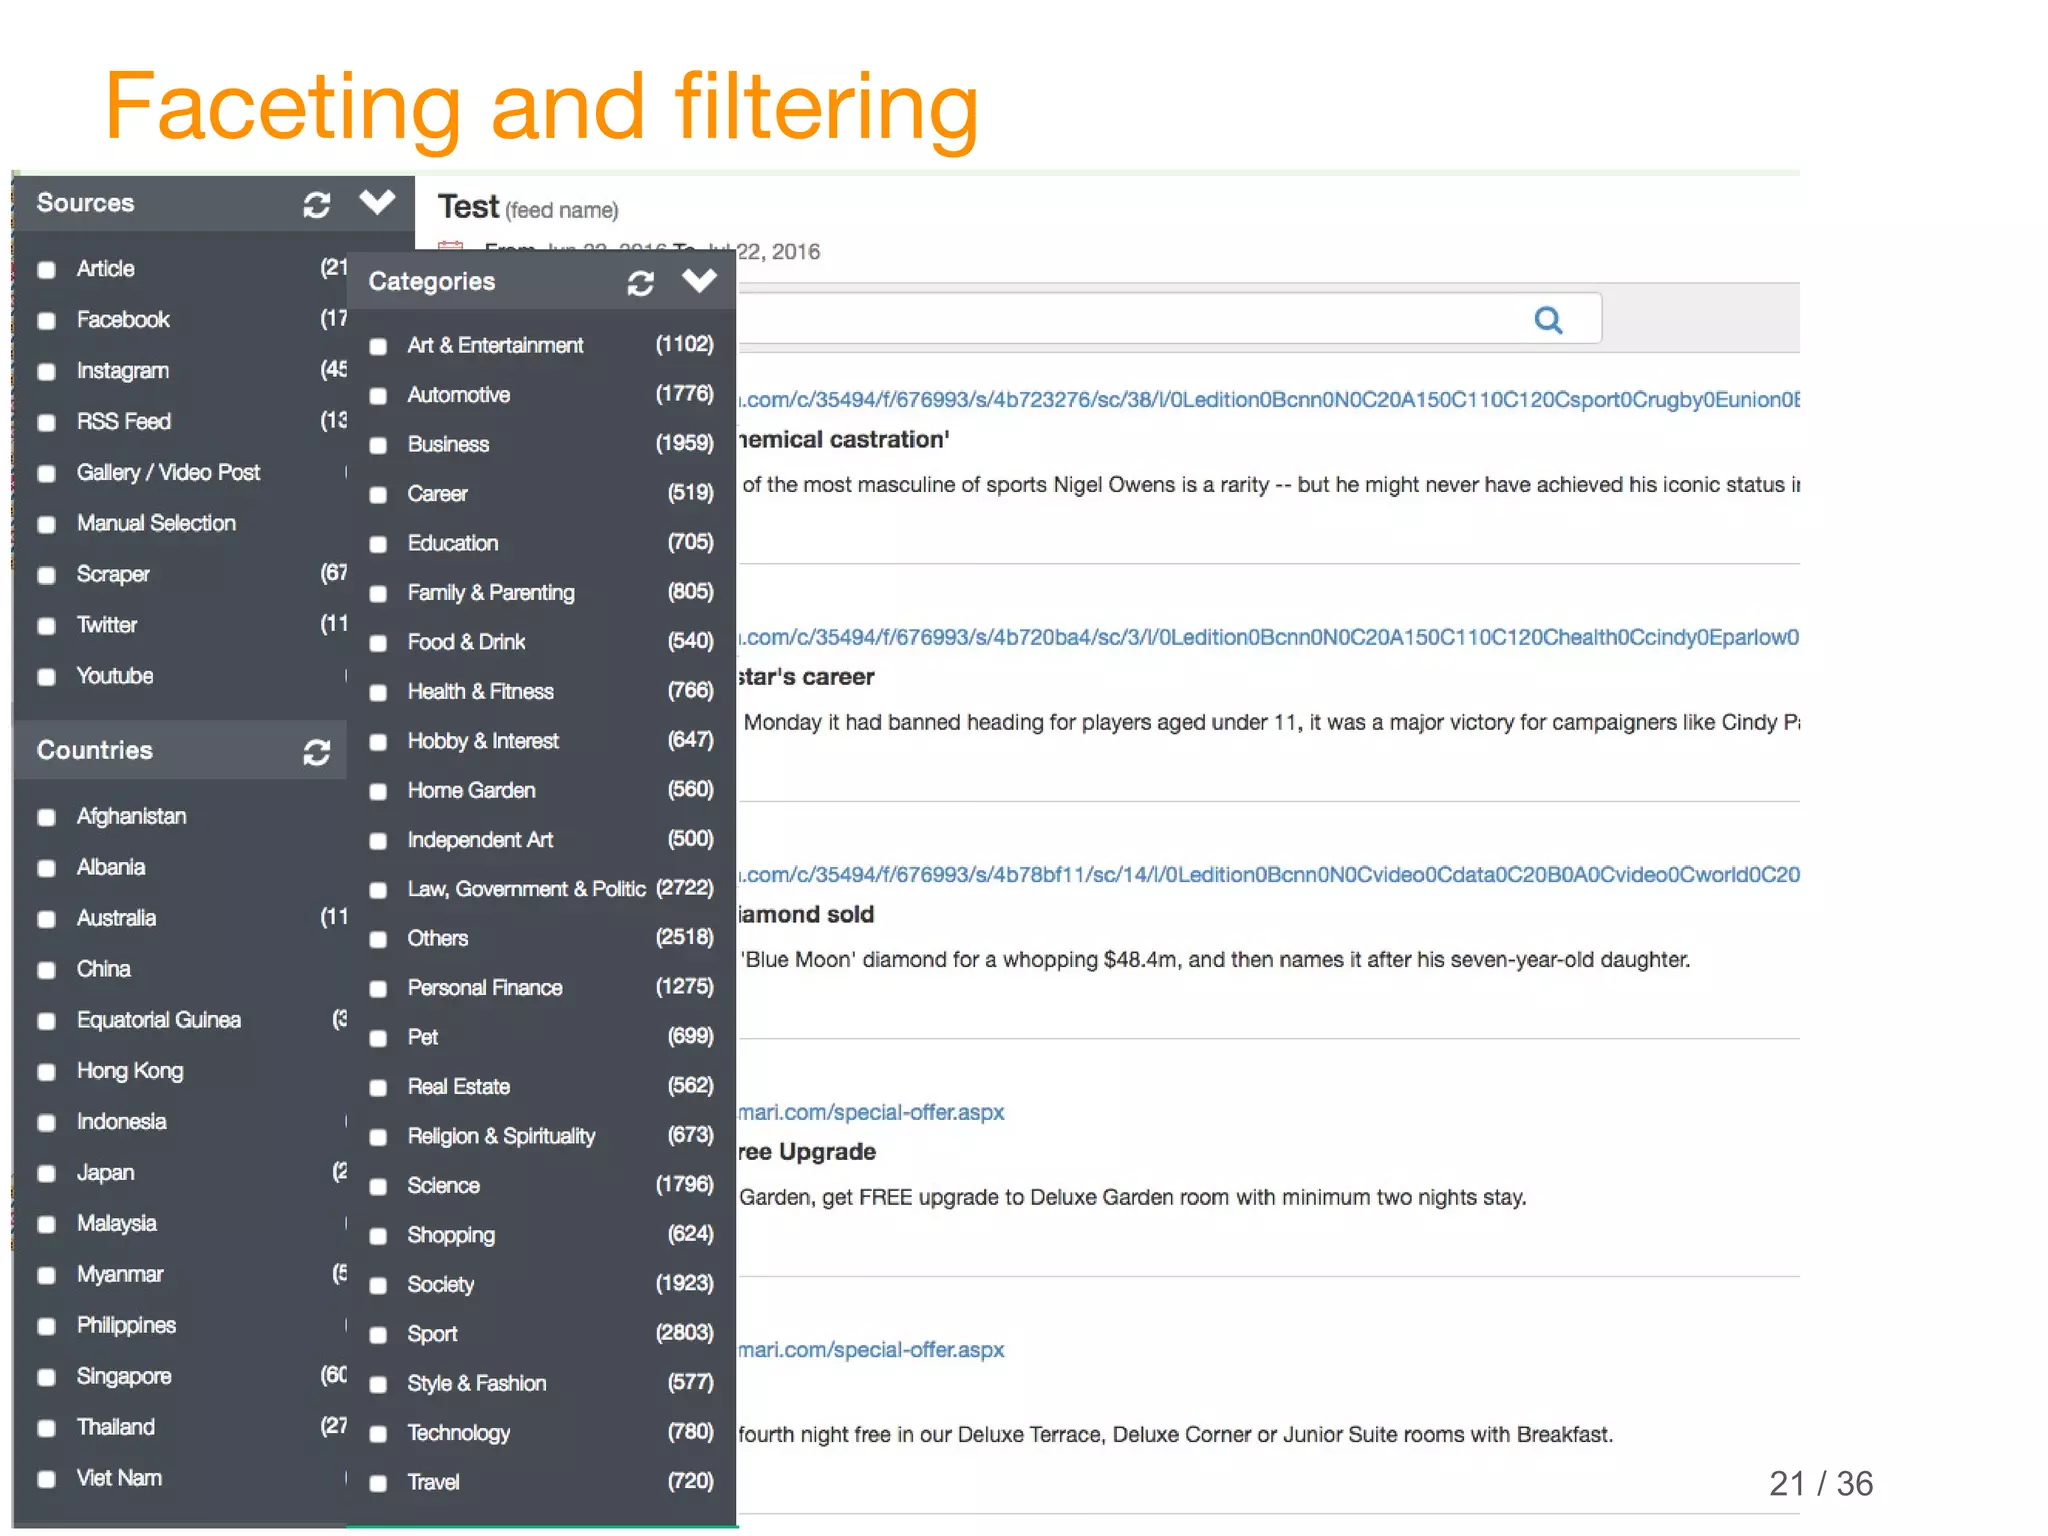Screen dimensions: 2048x1536
Task: Open the rugby union article link
Action: [1268, 400]
